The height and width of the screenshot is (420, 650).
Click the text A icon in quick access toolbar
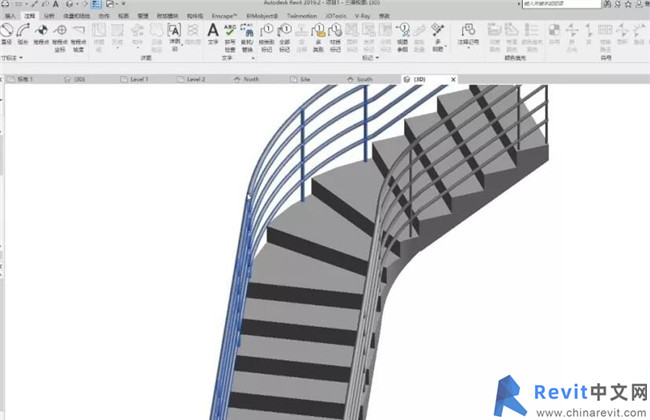[x=56, y=4]
